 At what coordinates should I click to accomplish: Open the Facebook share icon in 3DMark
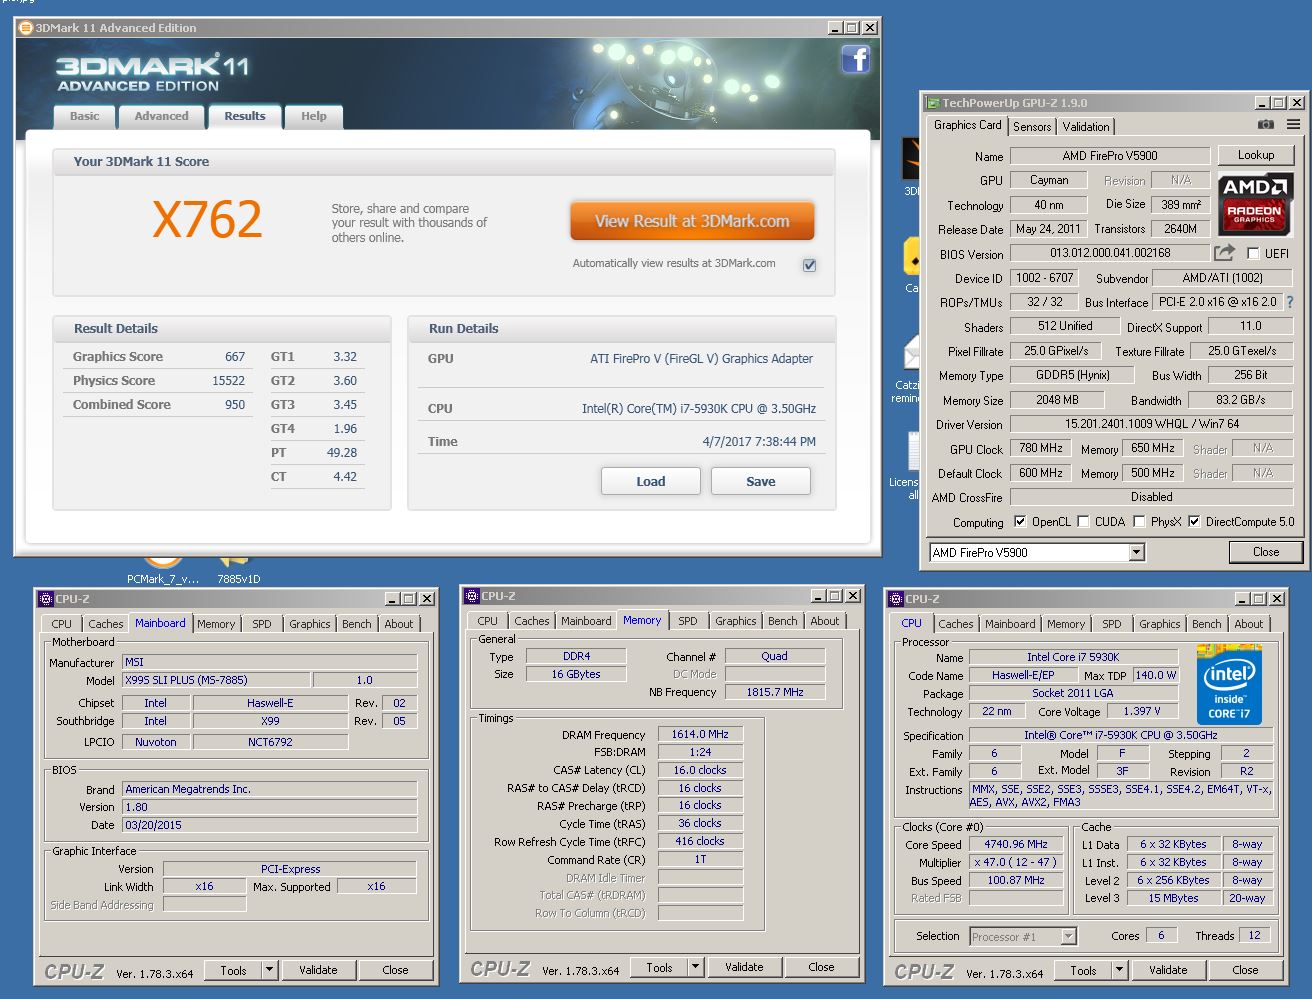[855, 59]
